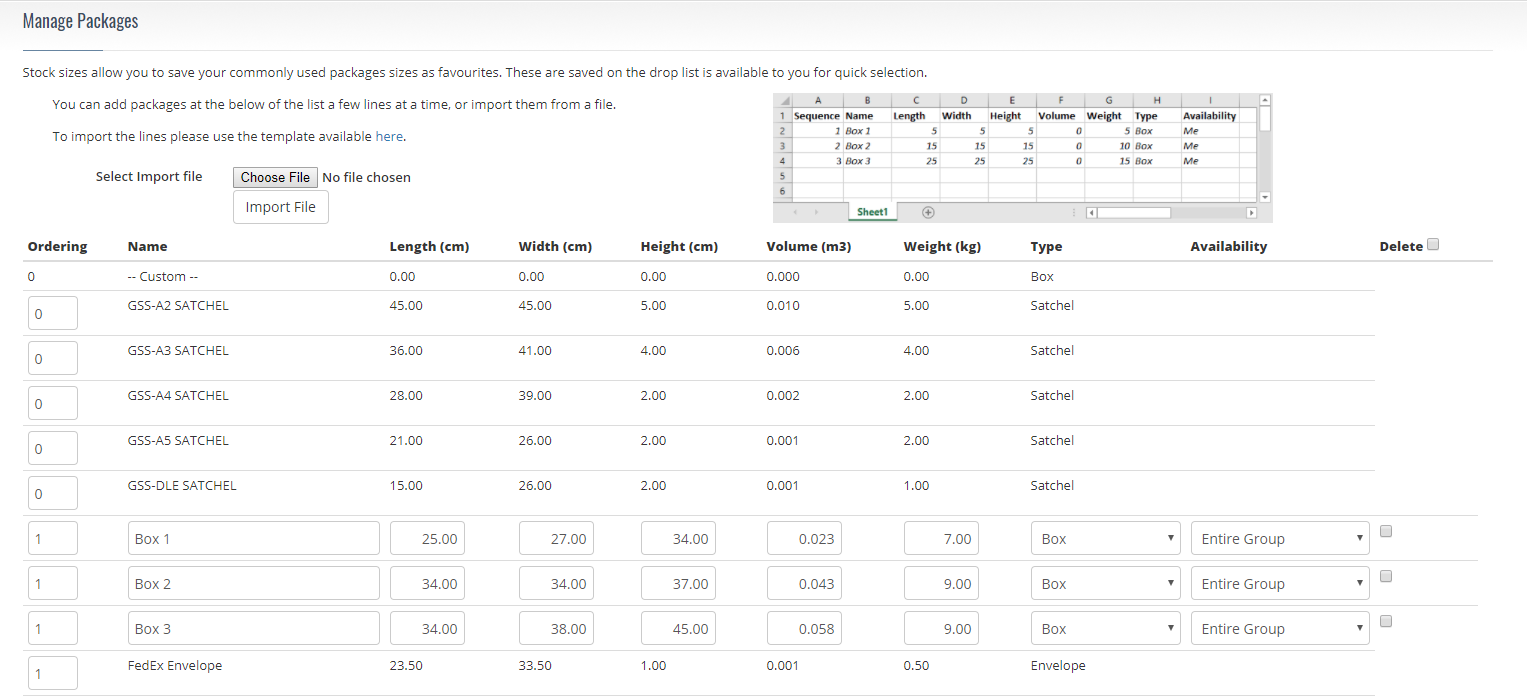Click ordering field for GSS-A4 SATCHEL
Viewport: 1527px width, 698px height.
click(53, 403)
